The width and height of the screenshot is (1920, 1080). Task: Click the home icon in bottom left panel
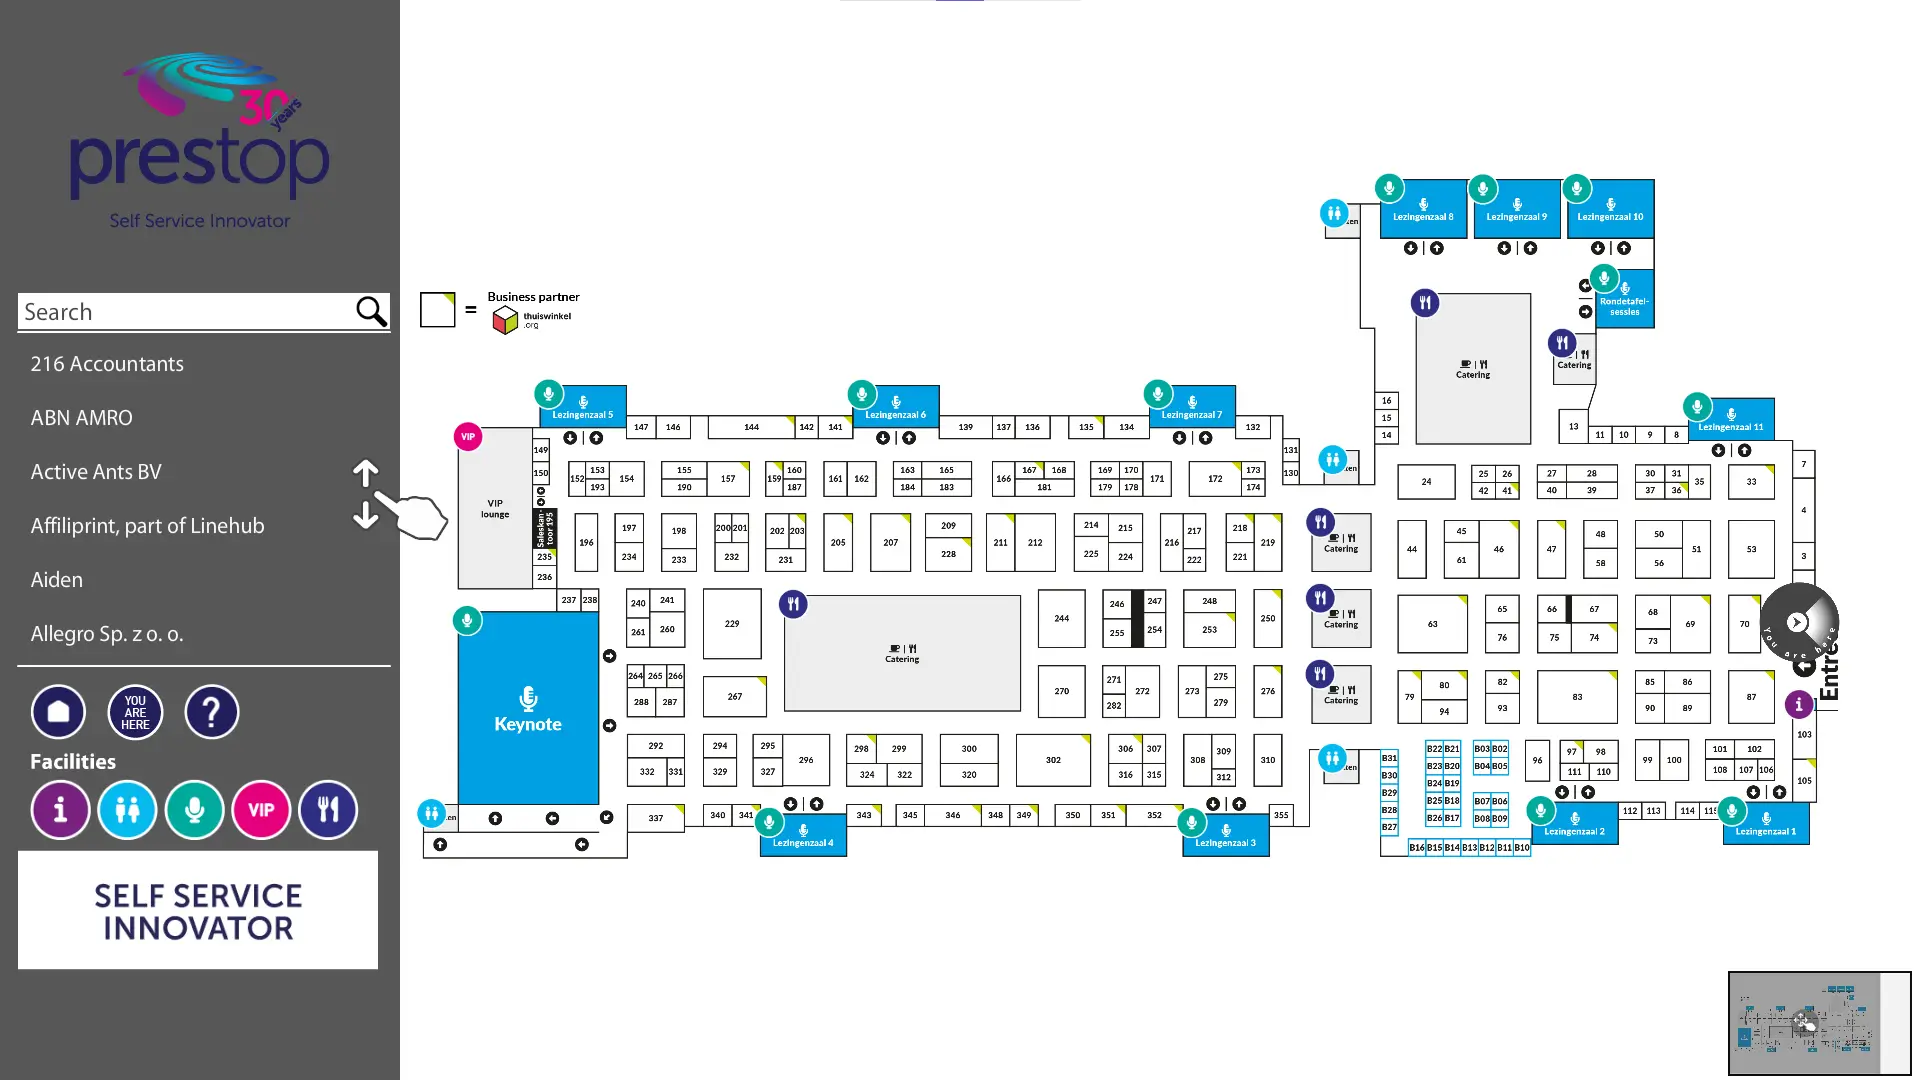pyautogui.click(x=58, y=712)
